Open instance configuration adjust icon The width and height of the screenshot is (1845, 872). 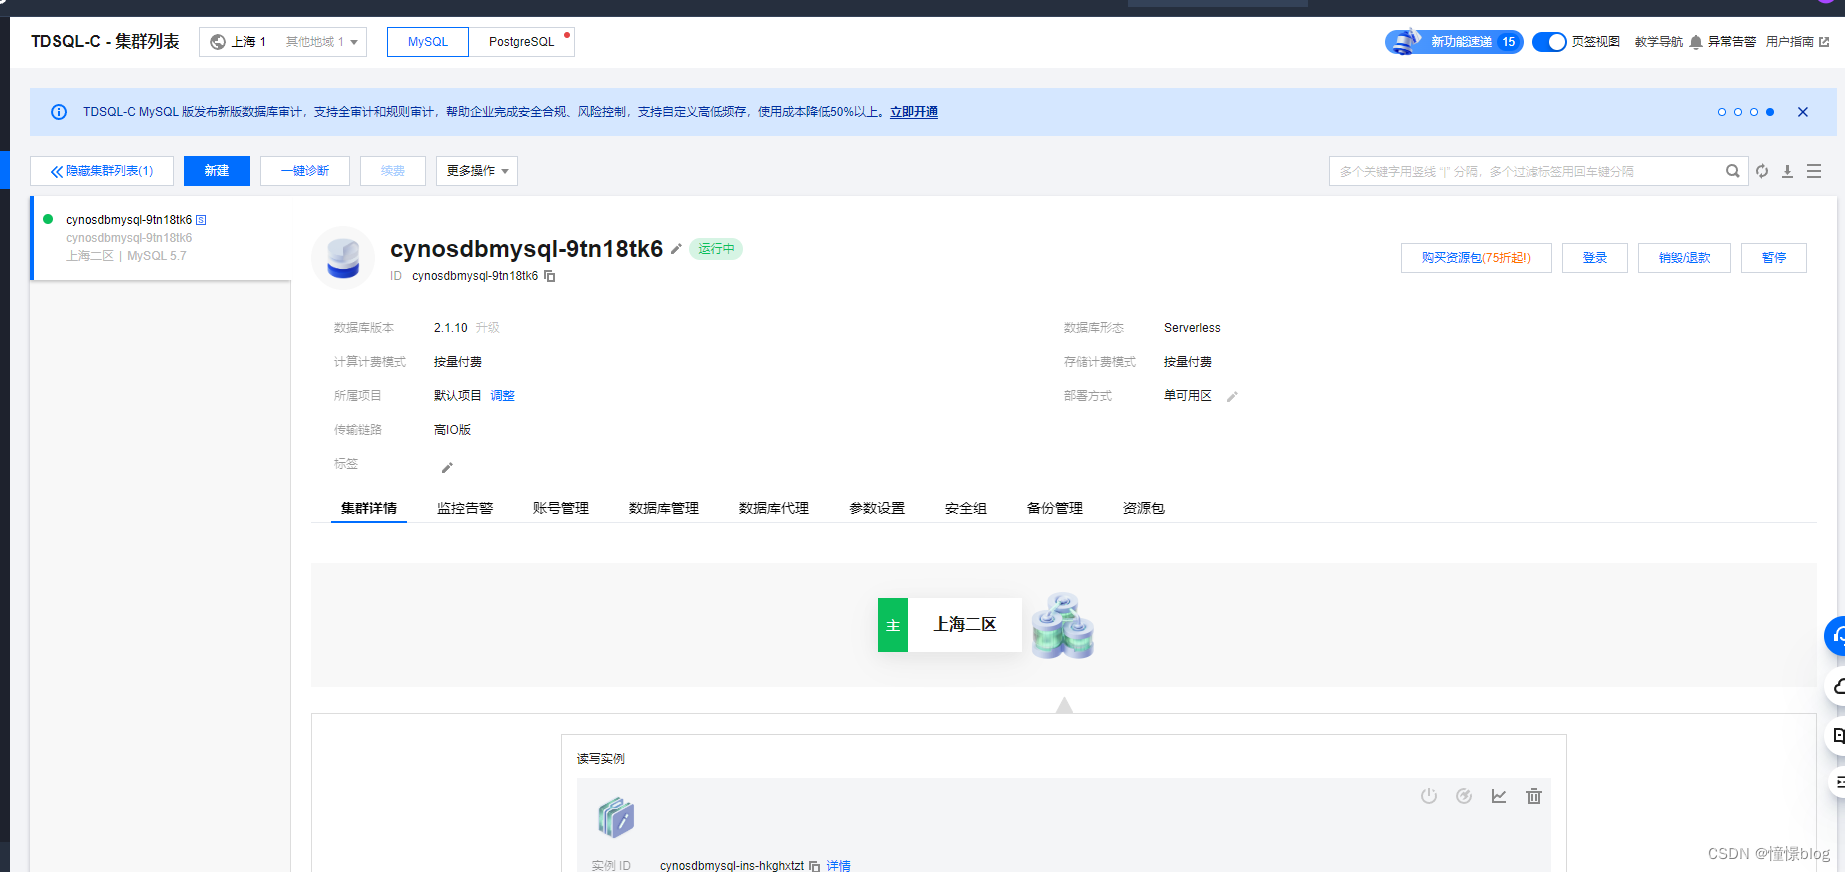click(x=1464, y=796)
